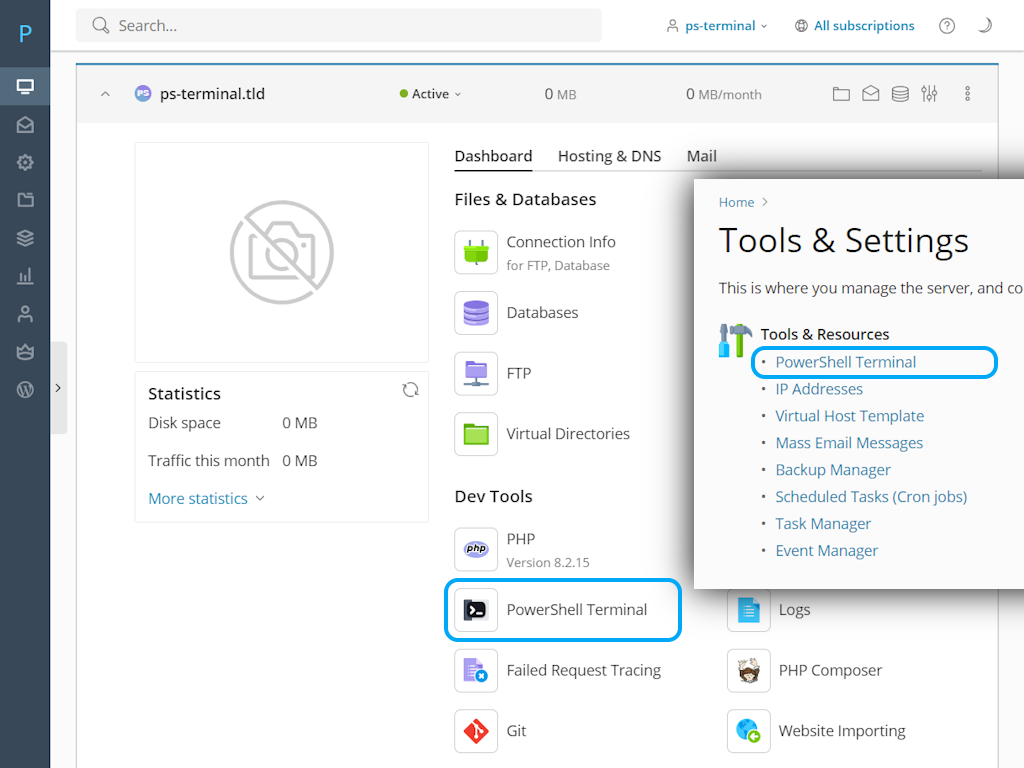The image size is (1024, 768).
Task: Switch to the Hosting & DNS tab
Action: click(x=609, y=156)
